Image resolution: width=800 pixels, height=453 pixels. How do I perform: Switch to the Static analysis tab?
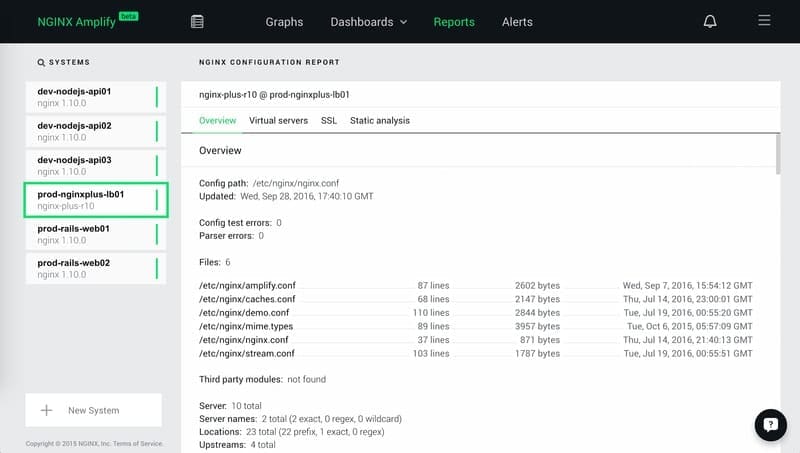click(x=380, y=120)
